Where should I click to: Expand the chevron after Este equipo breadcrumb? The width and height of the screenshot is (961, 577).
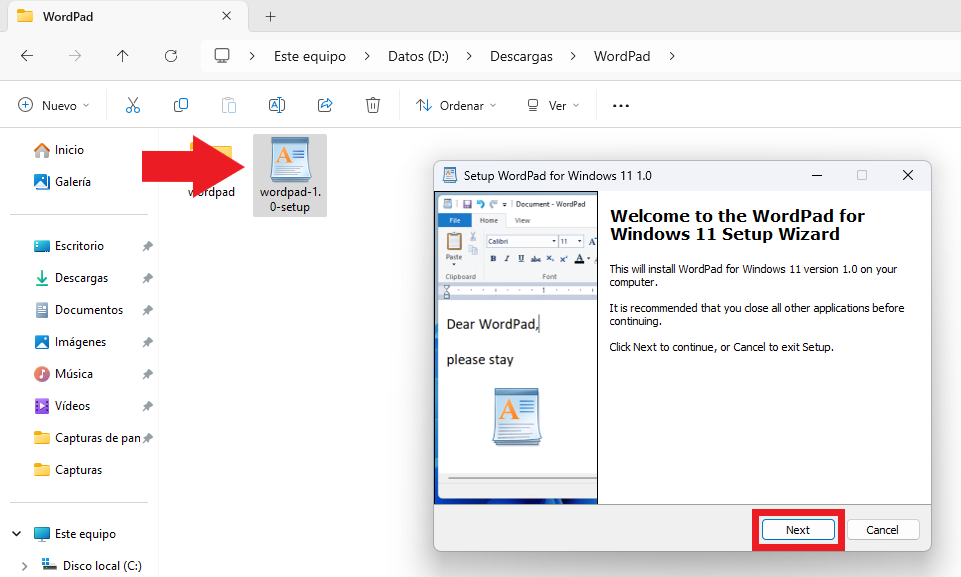pos(367,56)
